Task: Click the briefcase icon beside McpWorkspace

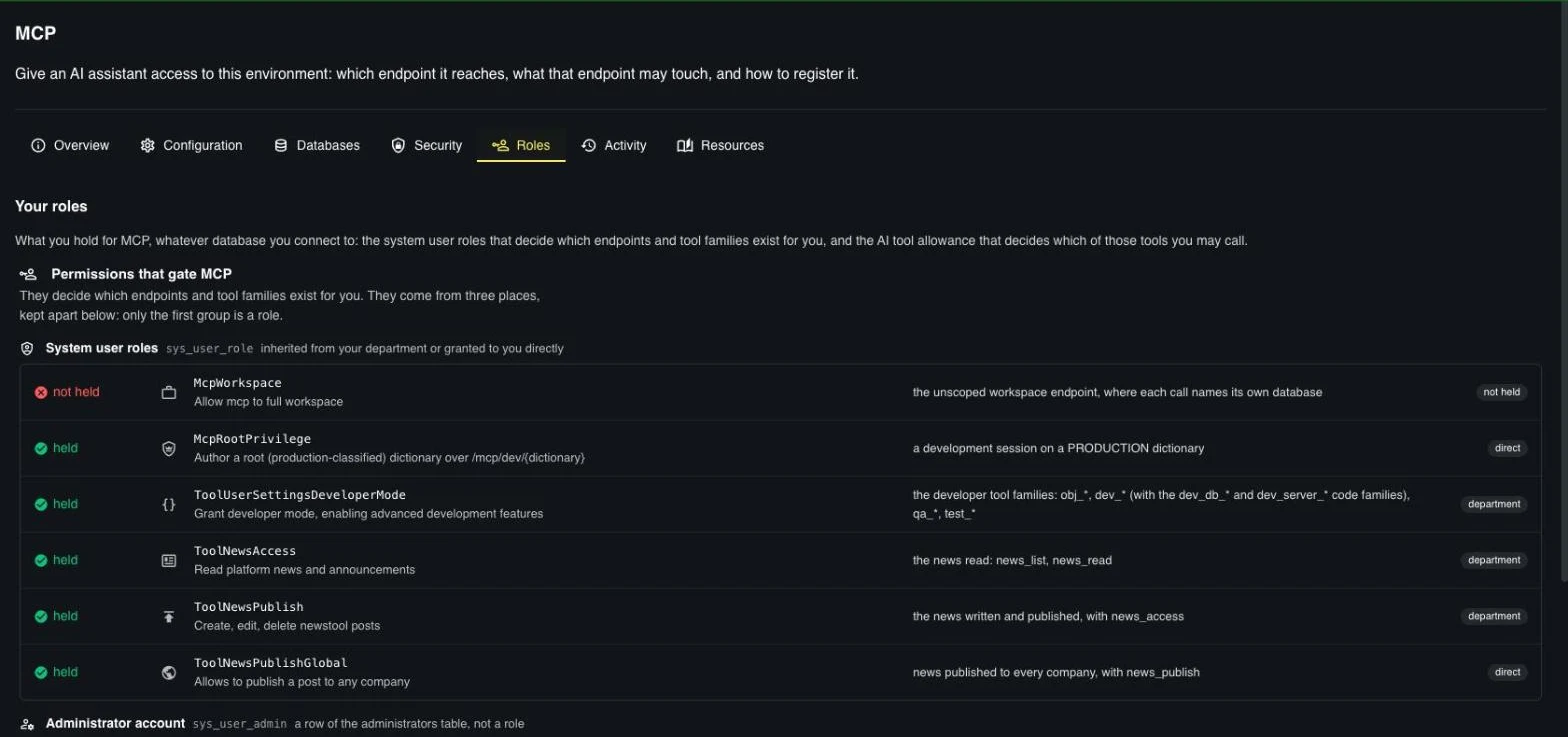Action: point(169,393)
